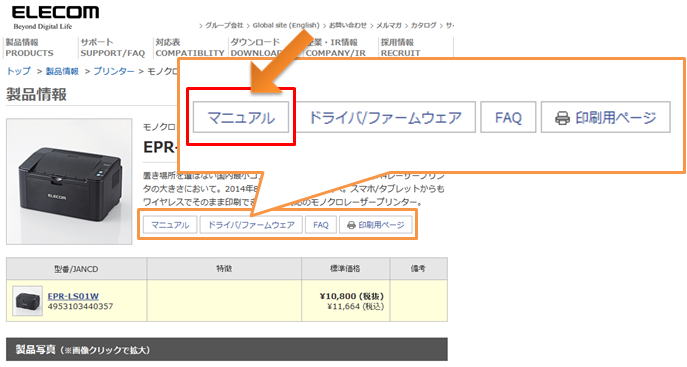Click the enlarged FAQ button
687x367 pixels.
[x=508, y=117]
